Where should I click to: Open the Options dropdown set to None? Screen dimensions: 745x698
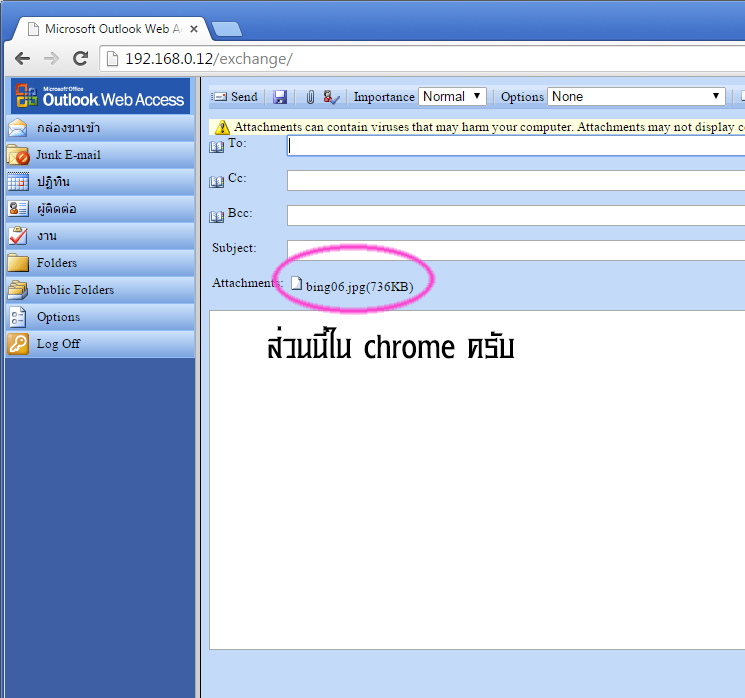636,96
